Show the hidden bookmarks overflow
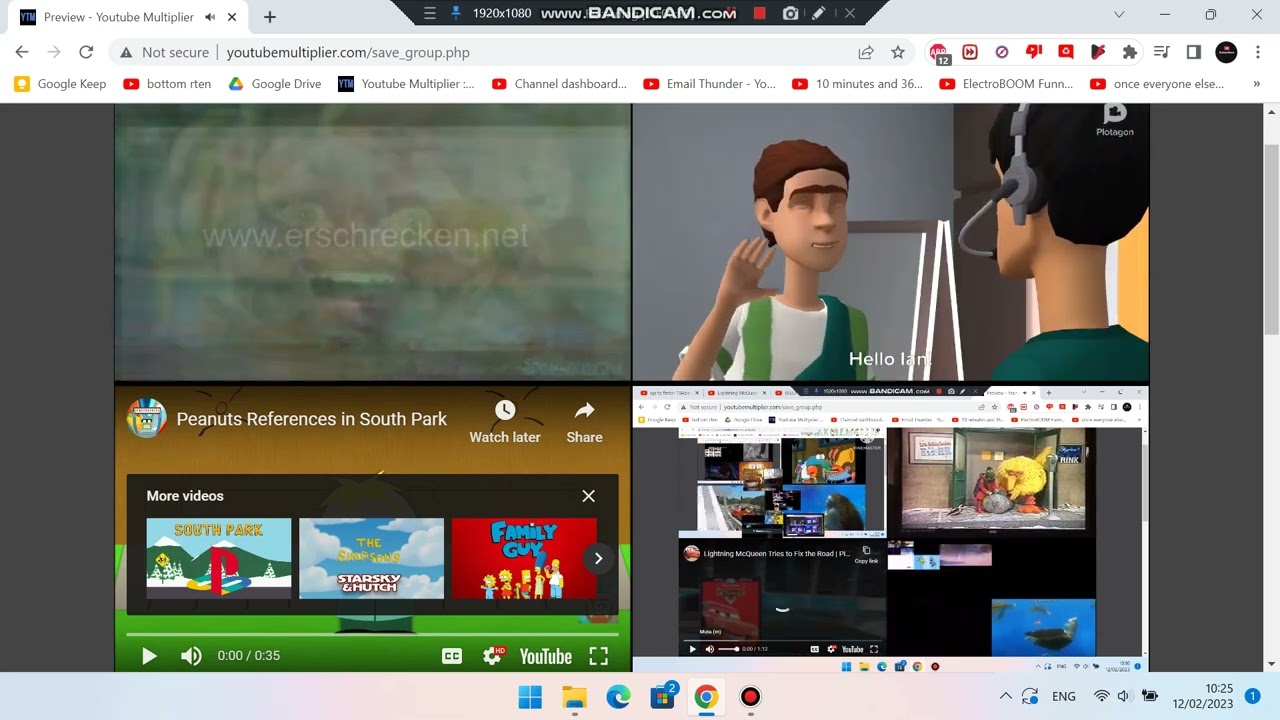Screen dimensions: 1280x720 (1257, 84)
